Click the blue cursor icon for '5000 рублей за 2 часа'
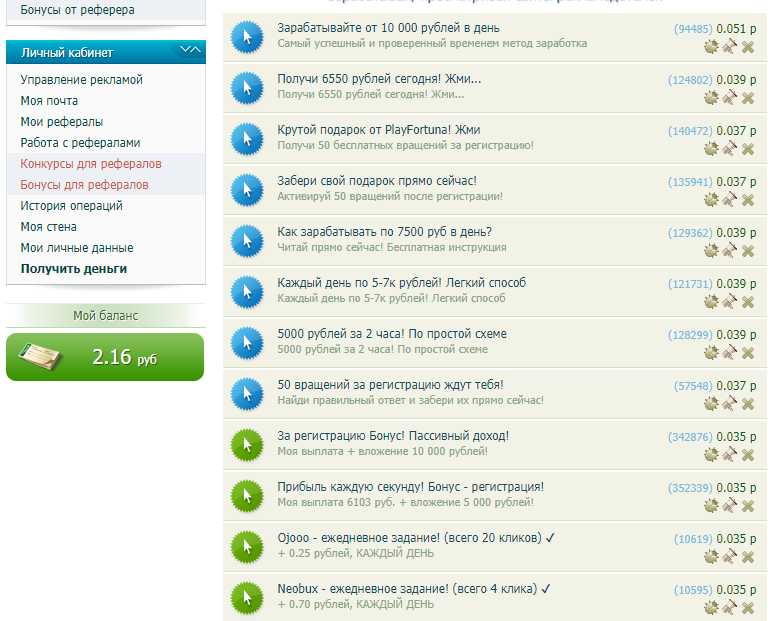Viewport: 771px width, 621px height. [245, 342]
